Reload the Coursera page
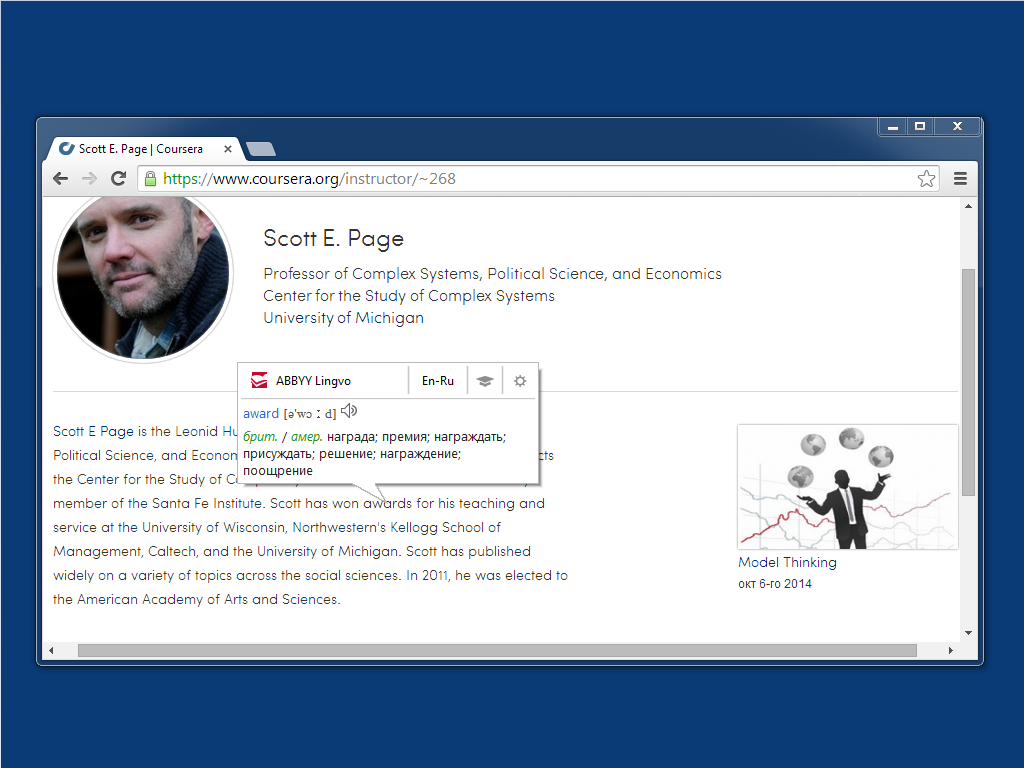1024x768 pixels. click(x=118, y=179)
